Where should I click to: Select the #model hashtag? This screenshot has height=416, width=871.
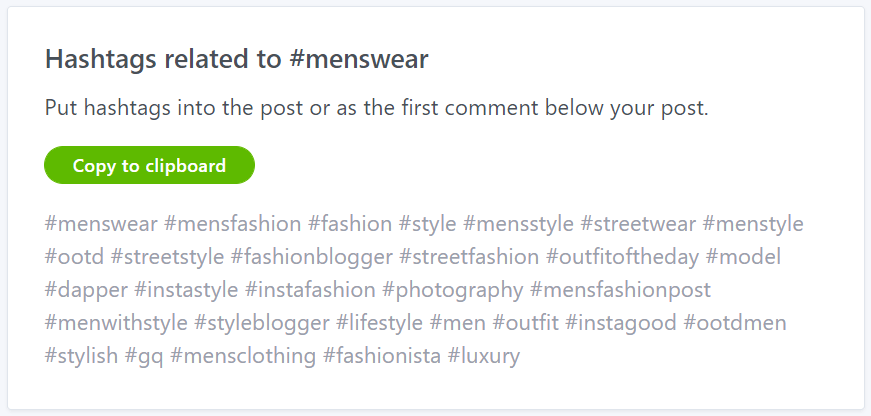pos(743,257)
